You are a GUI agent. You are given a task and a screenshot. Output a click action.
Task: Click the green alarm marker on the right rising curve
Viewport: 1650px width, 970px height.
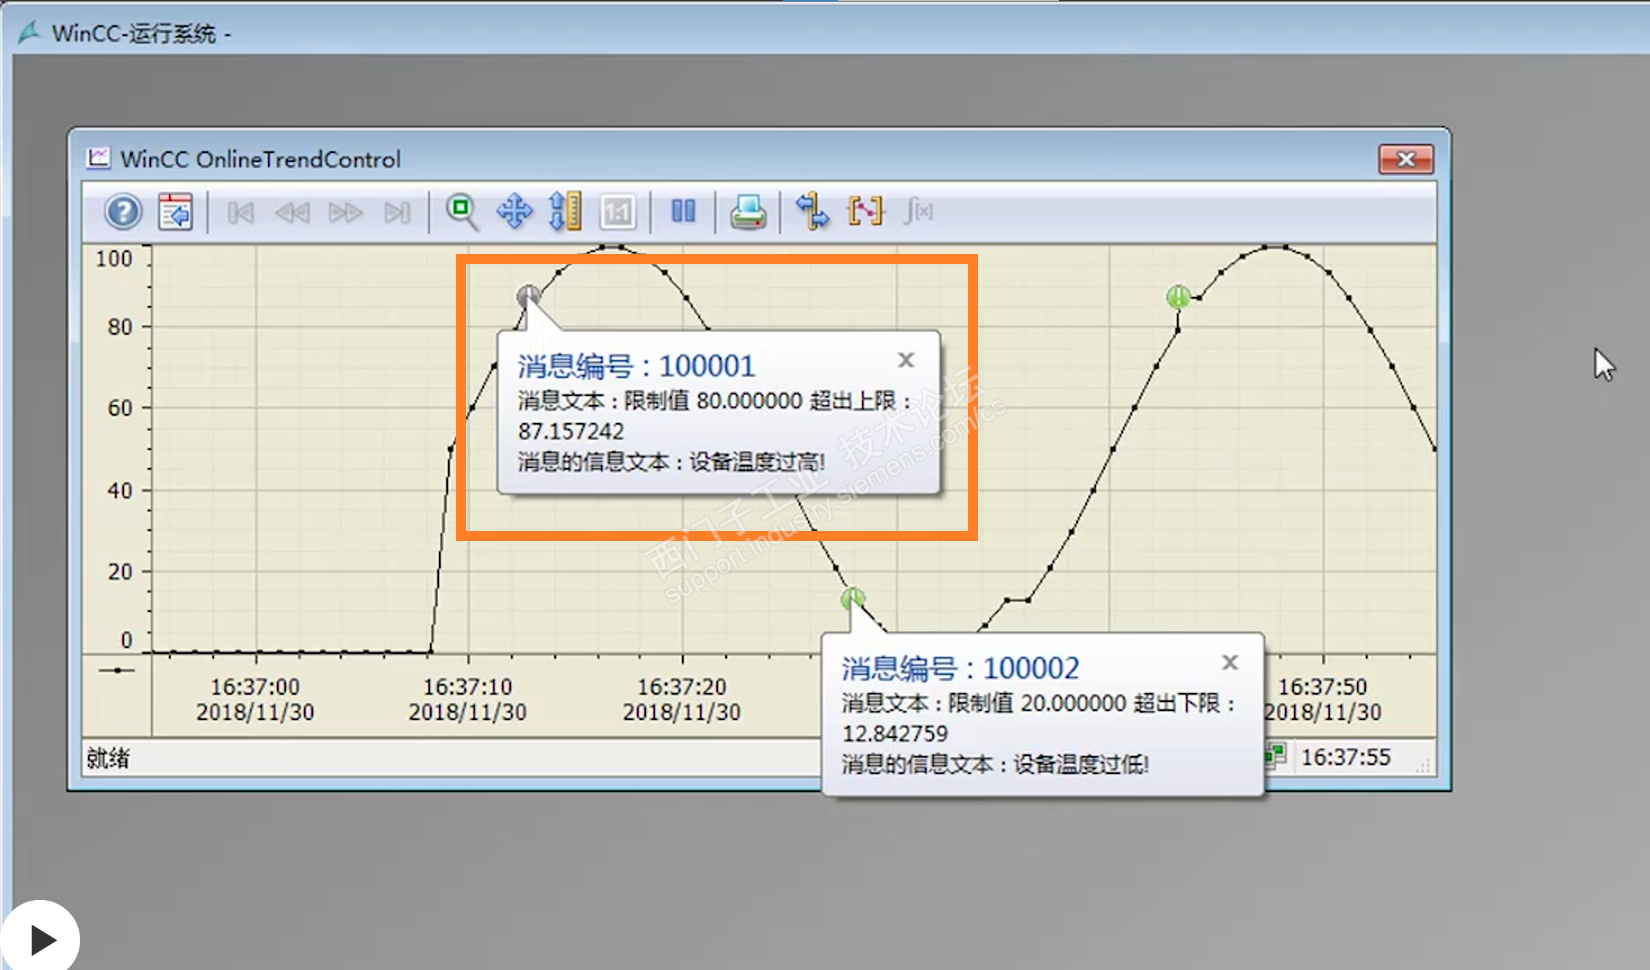(x=1179, y=297)
